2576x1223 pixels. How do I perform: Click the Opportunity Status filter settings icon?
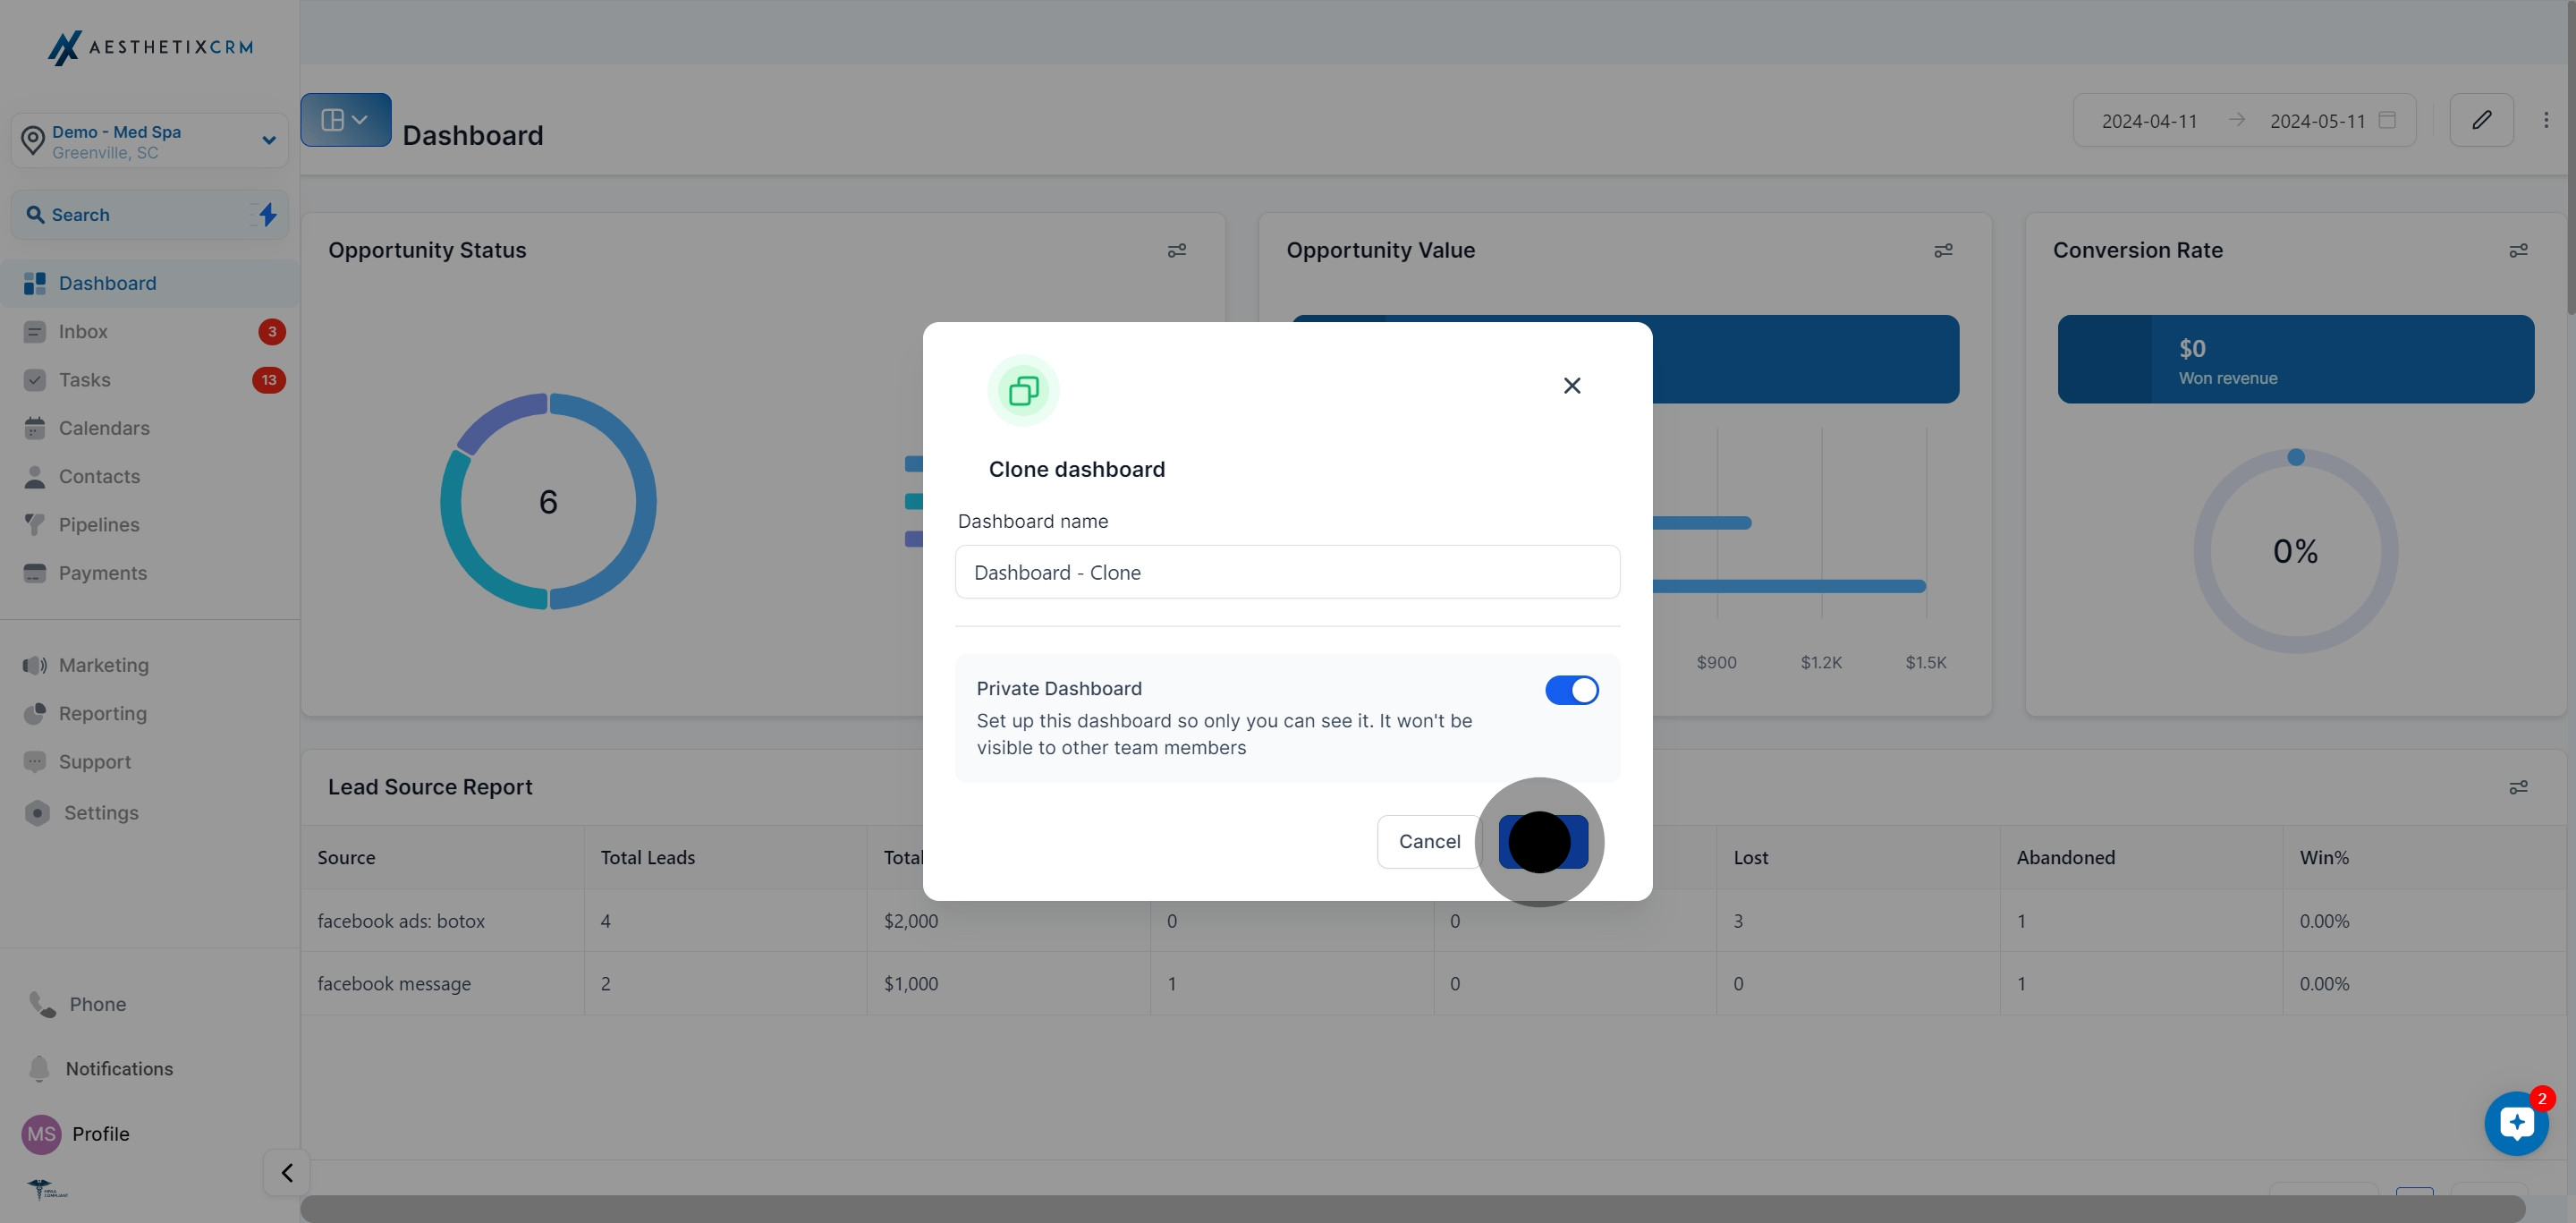tap(1176, 250)
